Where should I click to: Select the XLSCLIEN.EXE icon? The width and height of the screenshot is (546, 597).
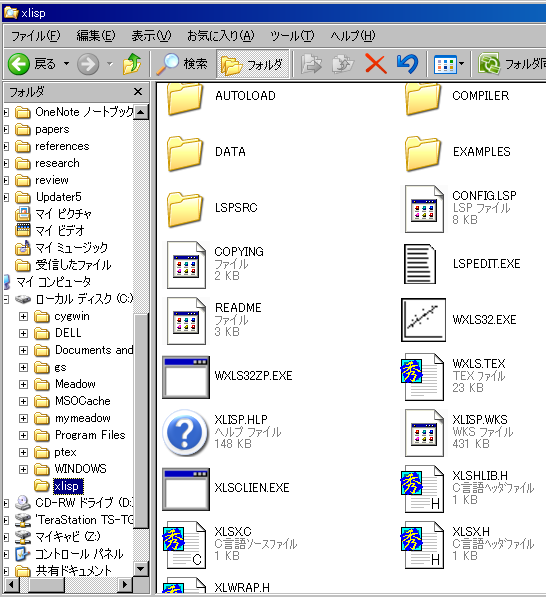click(186, 489)
